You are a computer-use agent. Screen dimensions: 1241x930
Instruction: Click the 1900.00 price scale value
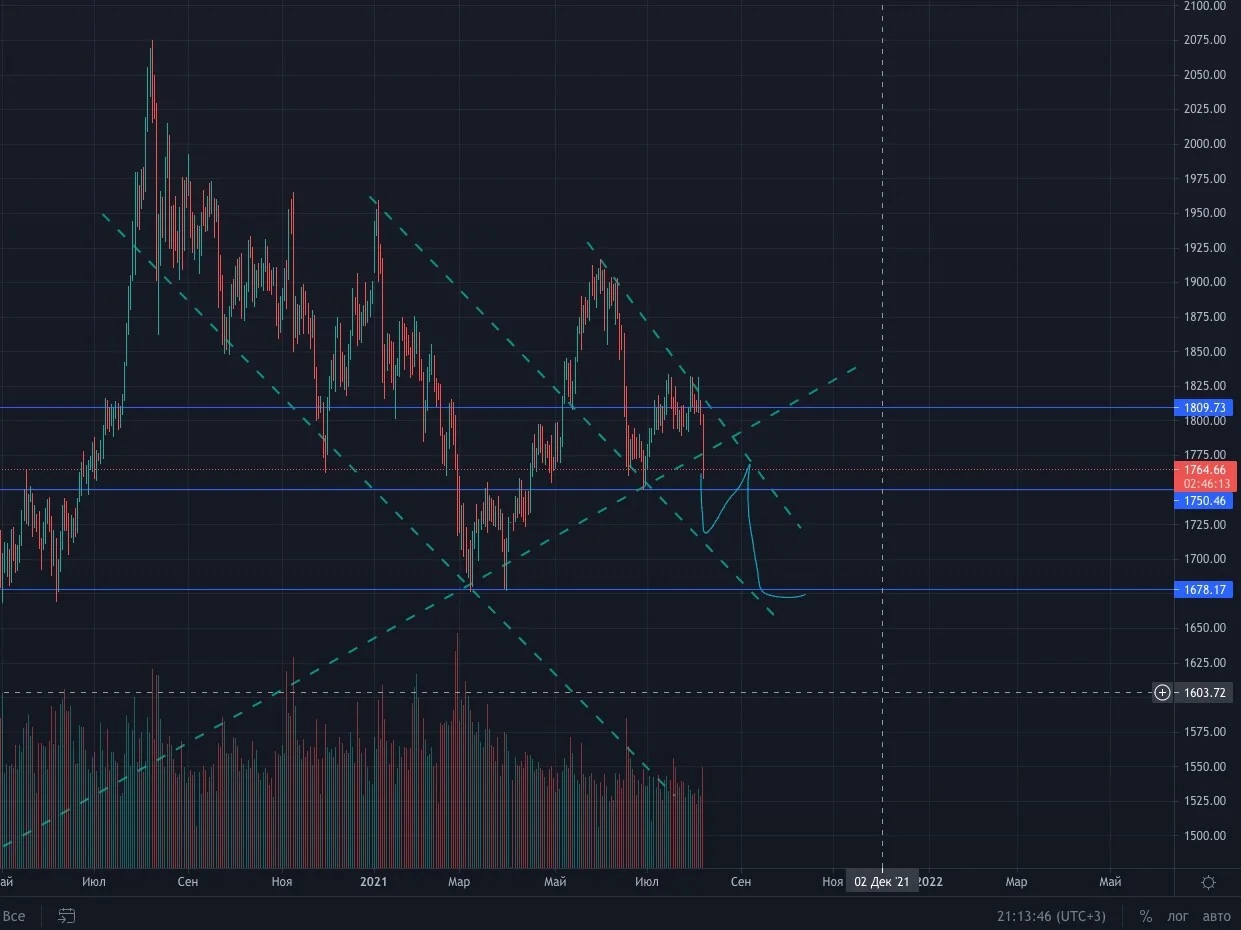[1206, 282]
